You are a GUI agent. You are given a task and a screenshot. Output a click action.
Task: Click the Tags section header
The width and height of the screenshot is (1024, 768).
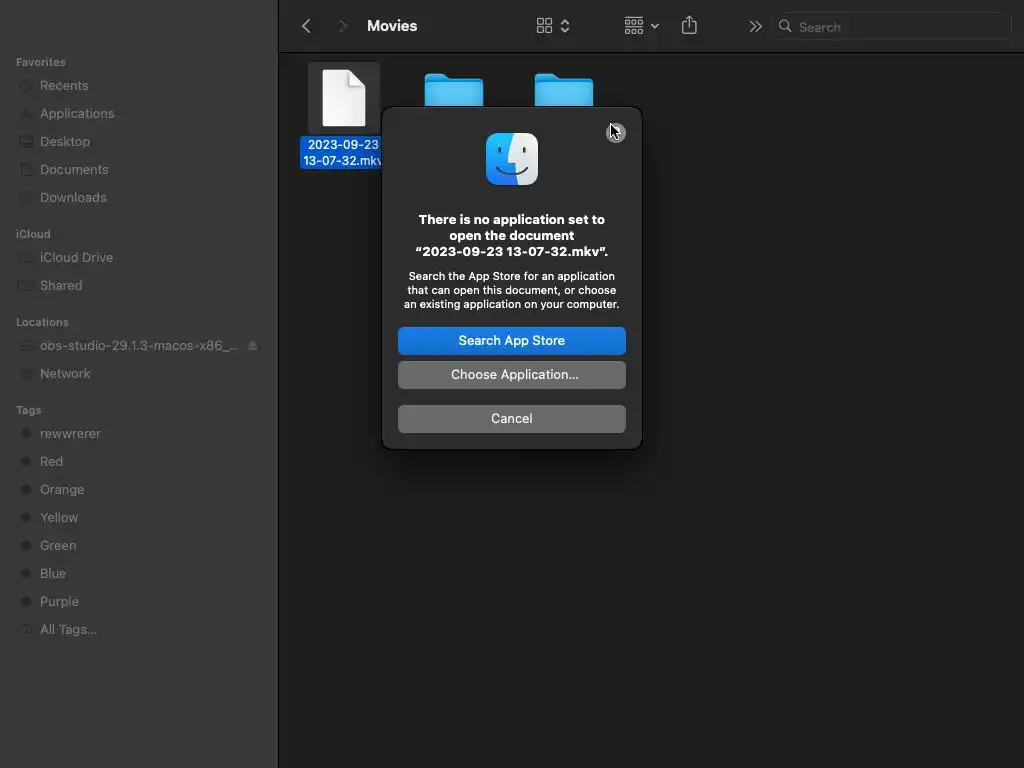(x=28, y=410)
